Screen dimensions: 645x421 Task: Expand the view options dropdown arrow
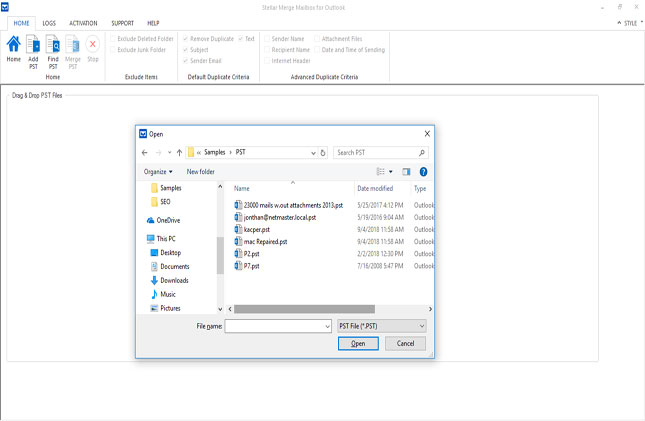(x=391, y=172)
